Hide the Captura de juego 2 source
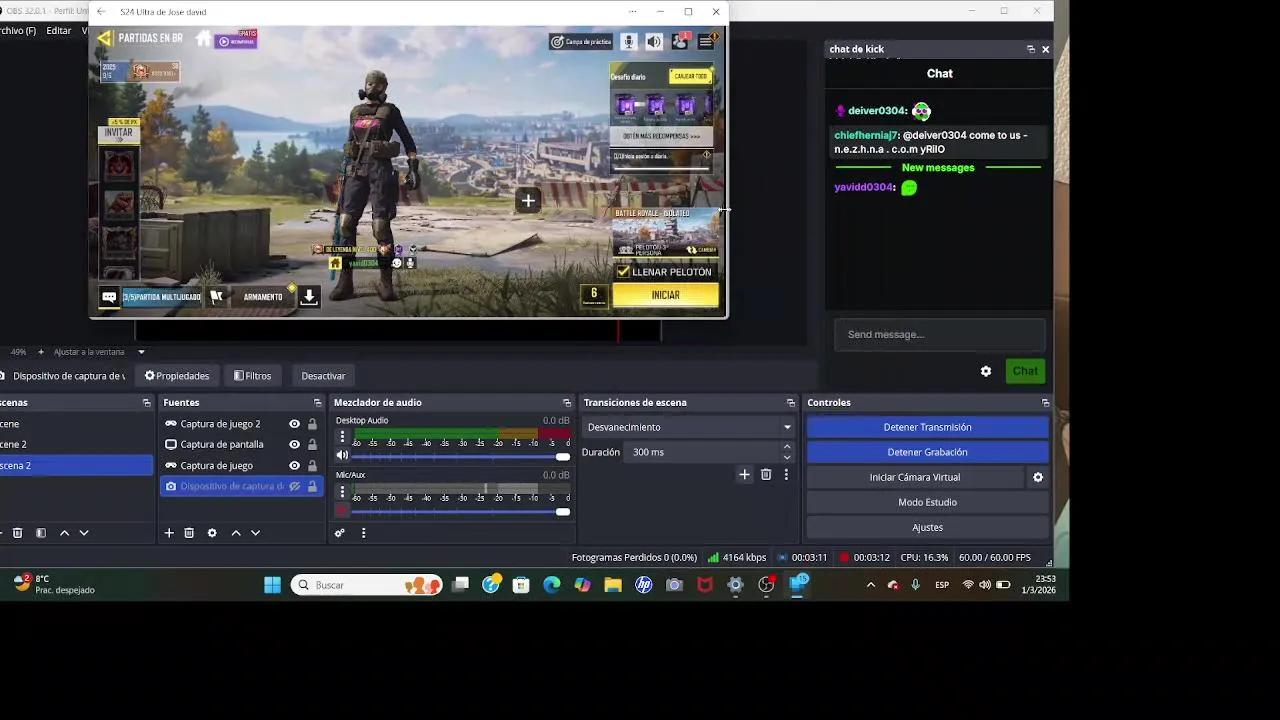This screenshot has width=1280, height=720. pos(294,424)
